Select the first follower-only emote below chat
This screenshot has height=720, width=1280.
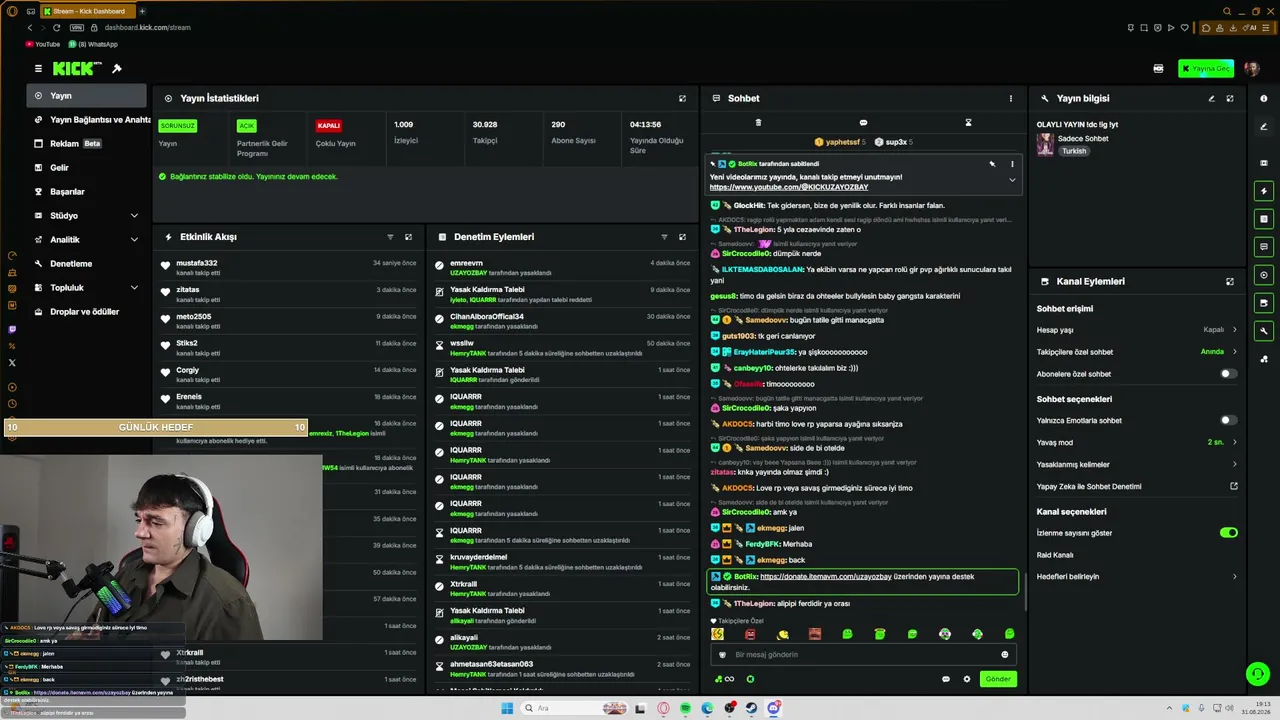click(x=717, y=634)
